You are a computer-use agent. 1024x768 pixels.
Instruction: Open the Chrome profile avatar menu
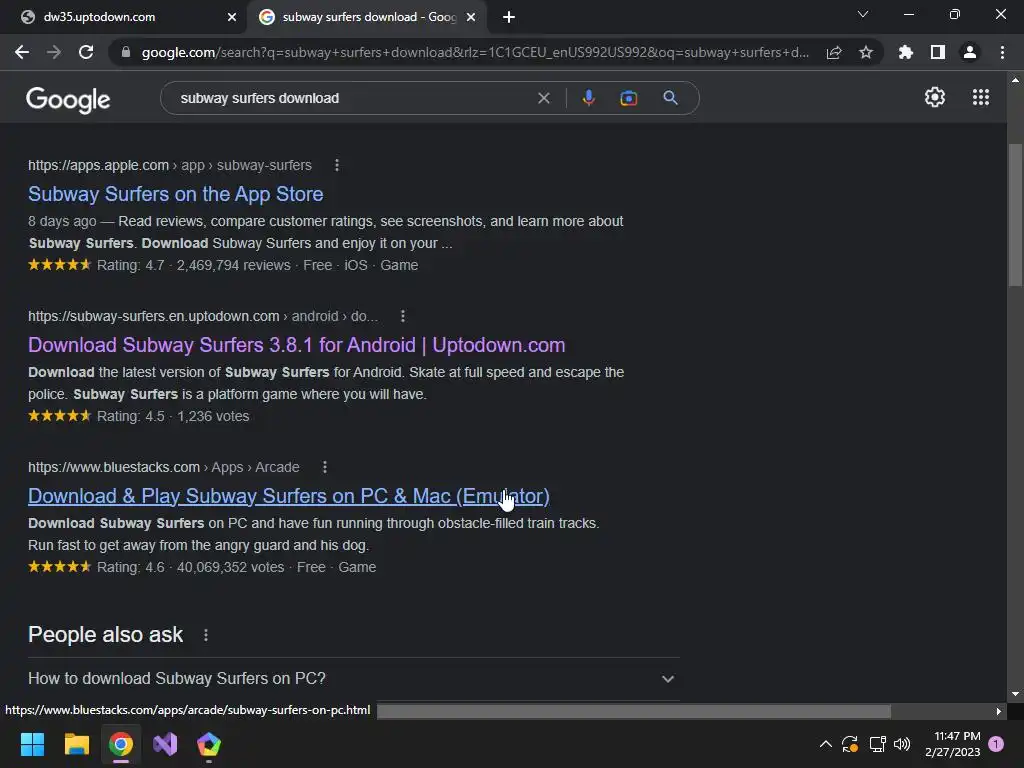970,52
